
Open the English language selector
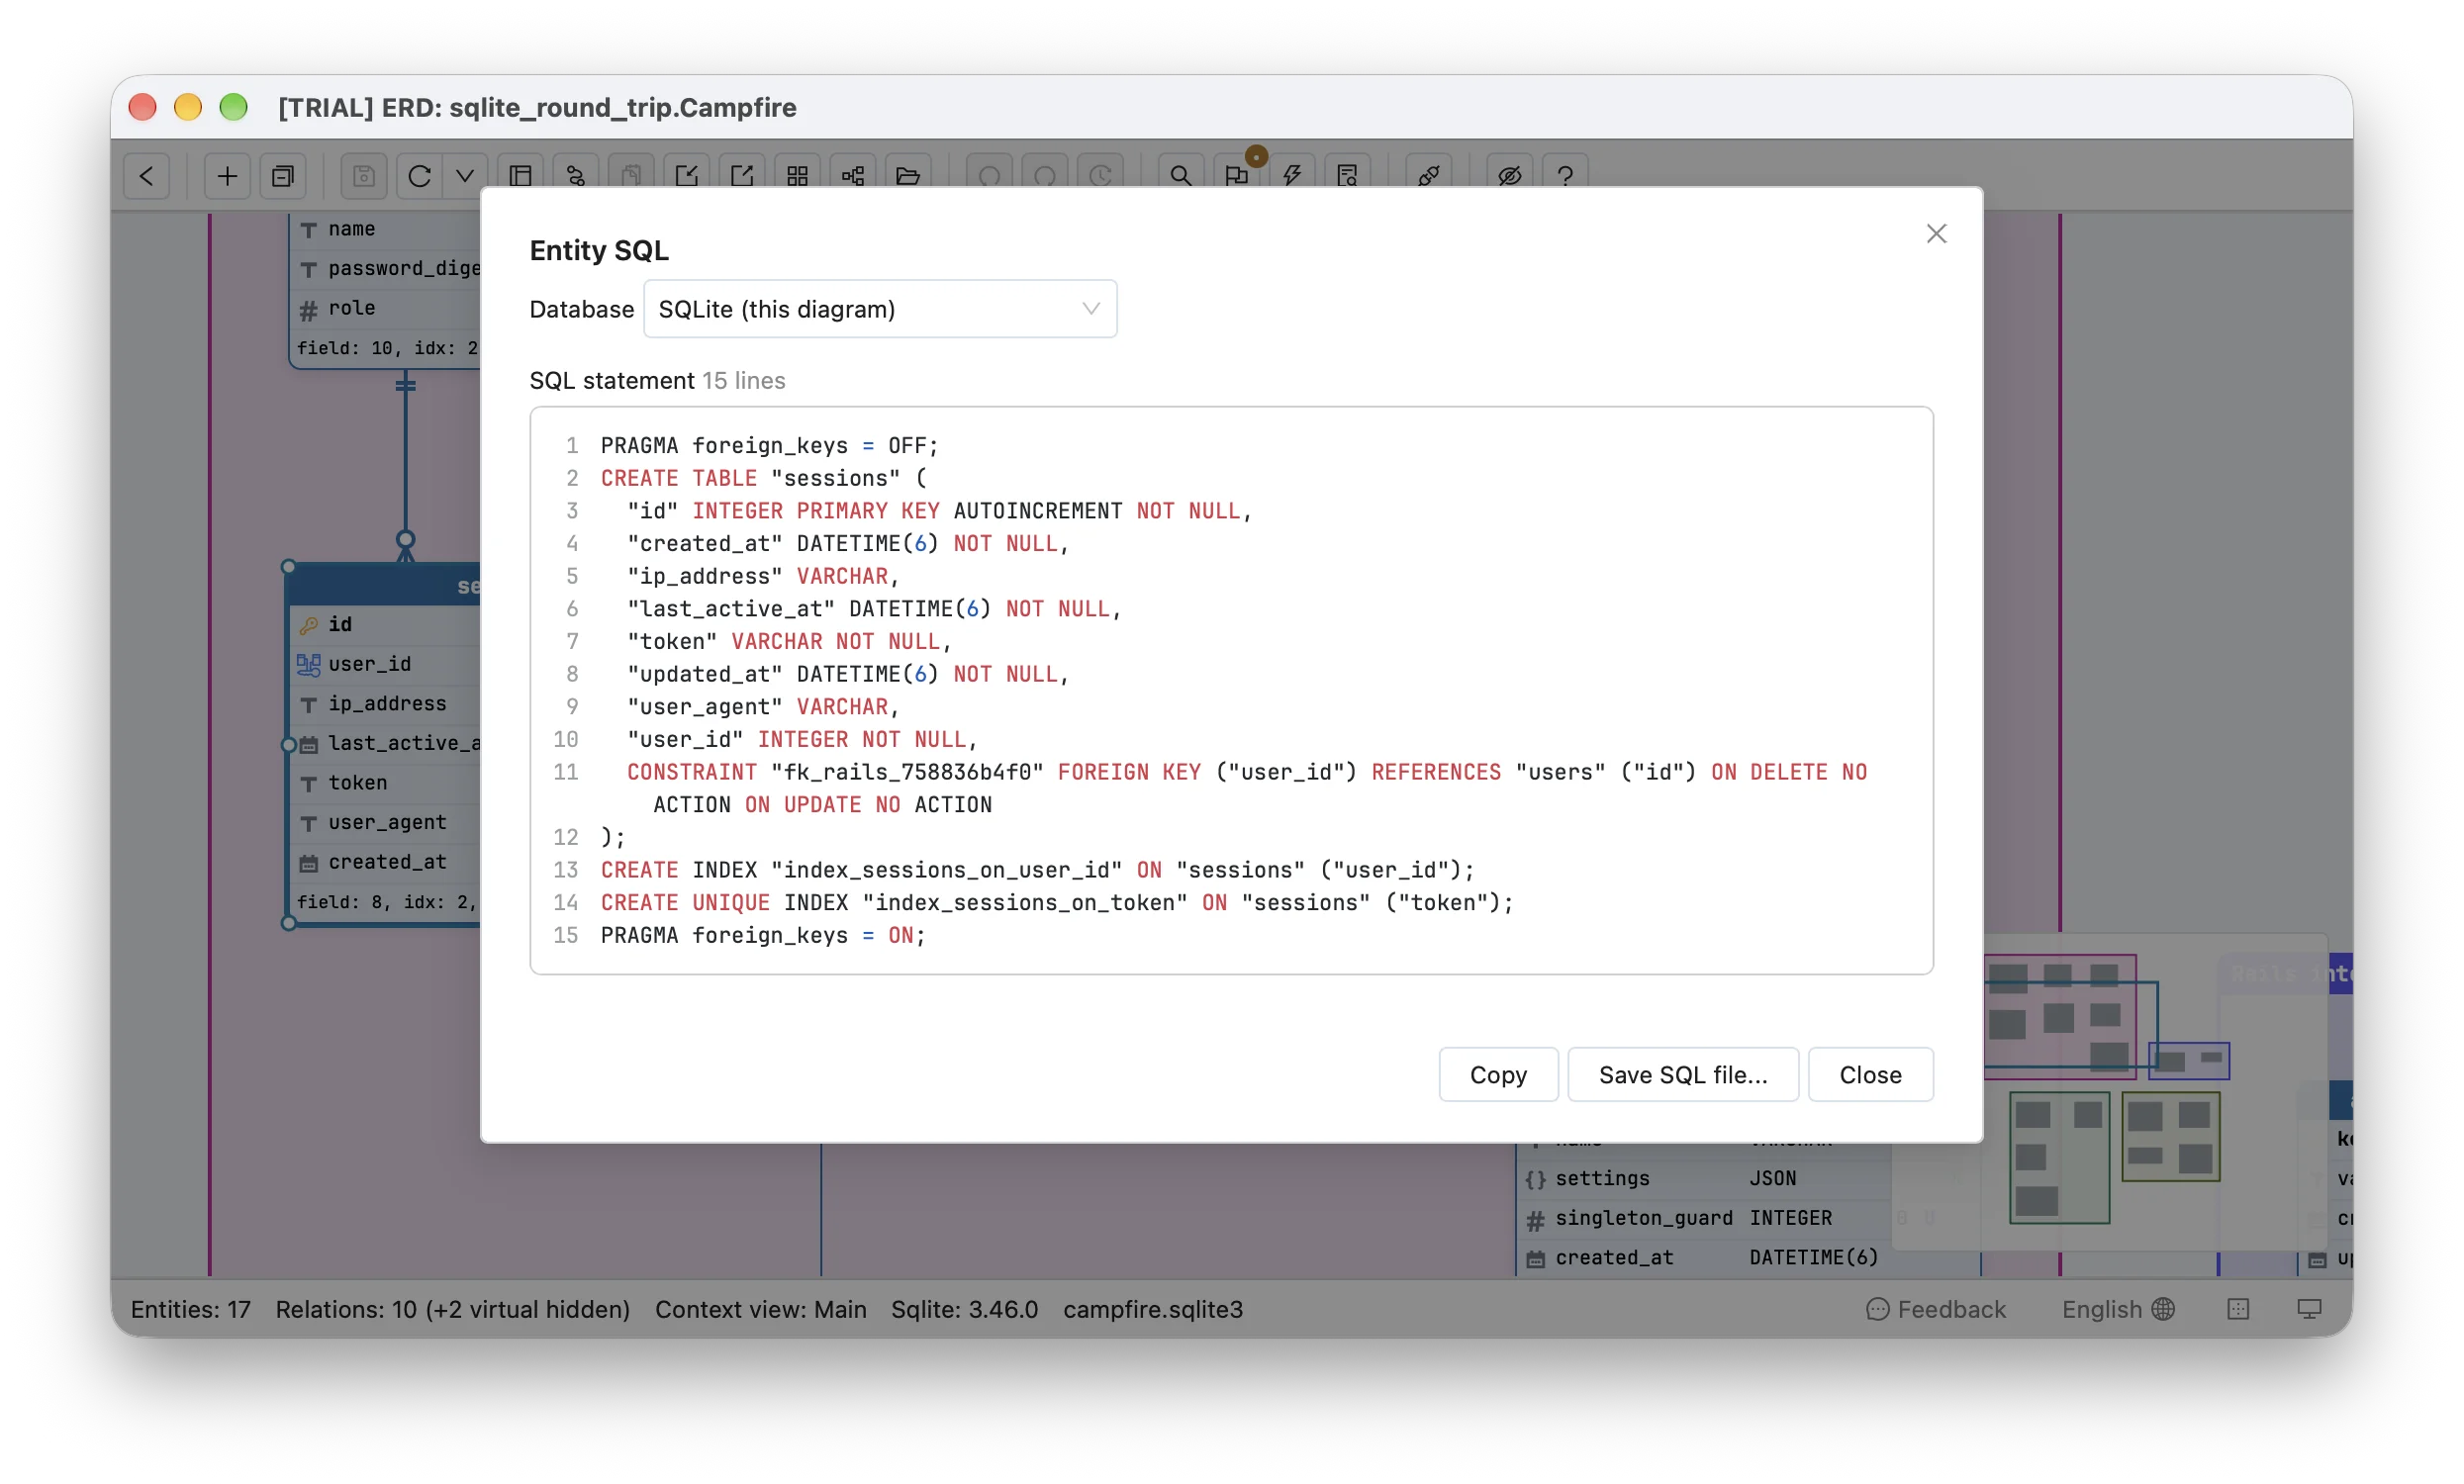tap(2118, 1309)
